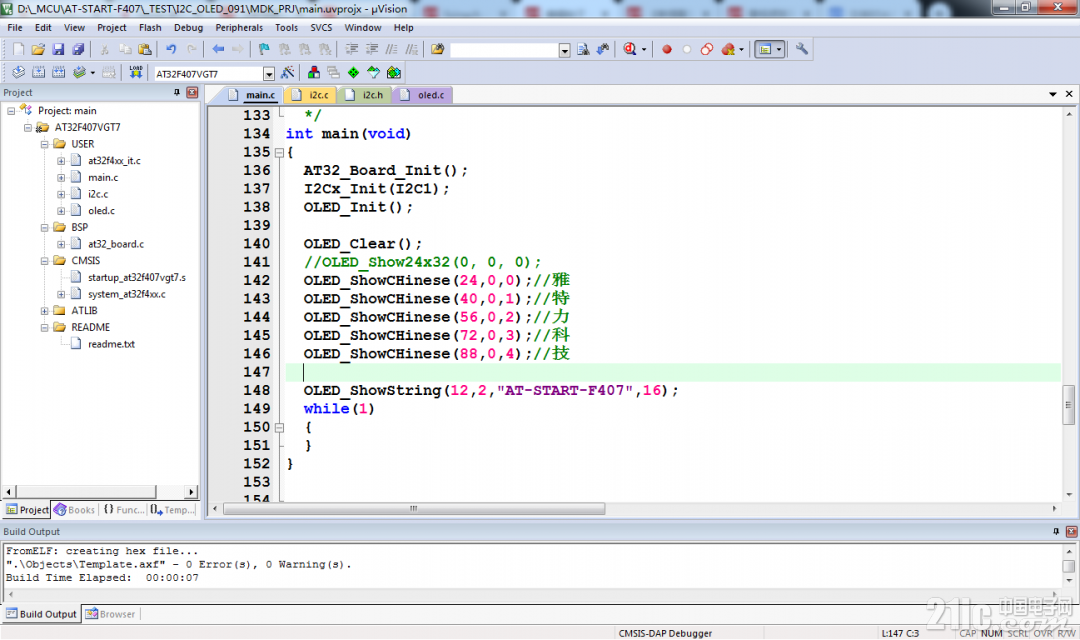Viewport: 1080px width, 640px height.
Task: Close the Project panel with its red X
Action: (x=192, y=92)
